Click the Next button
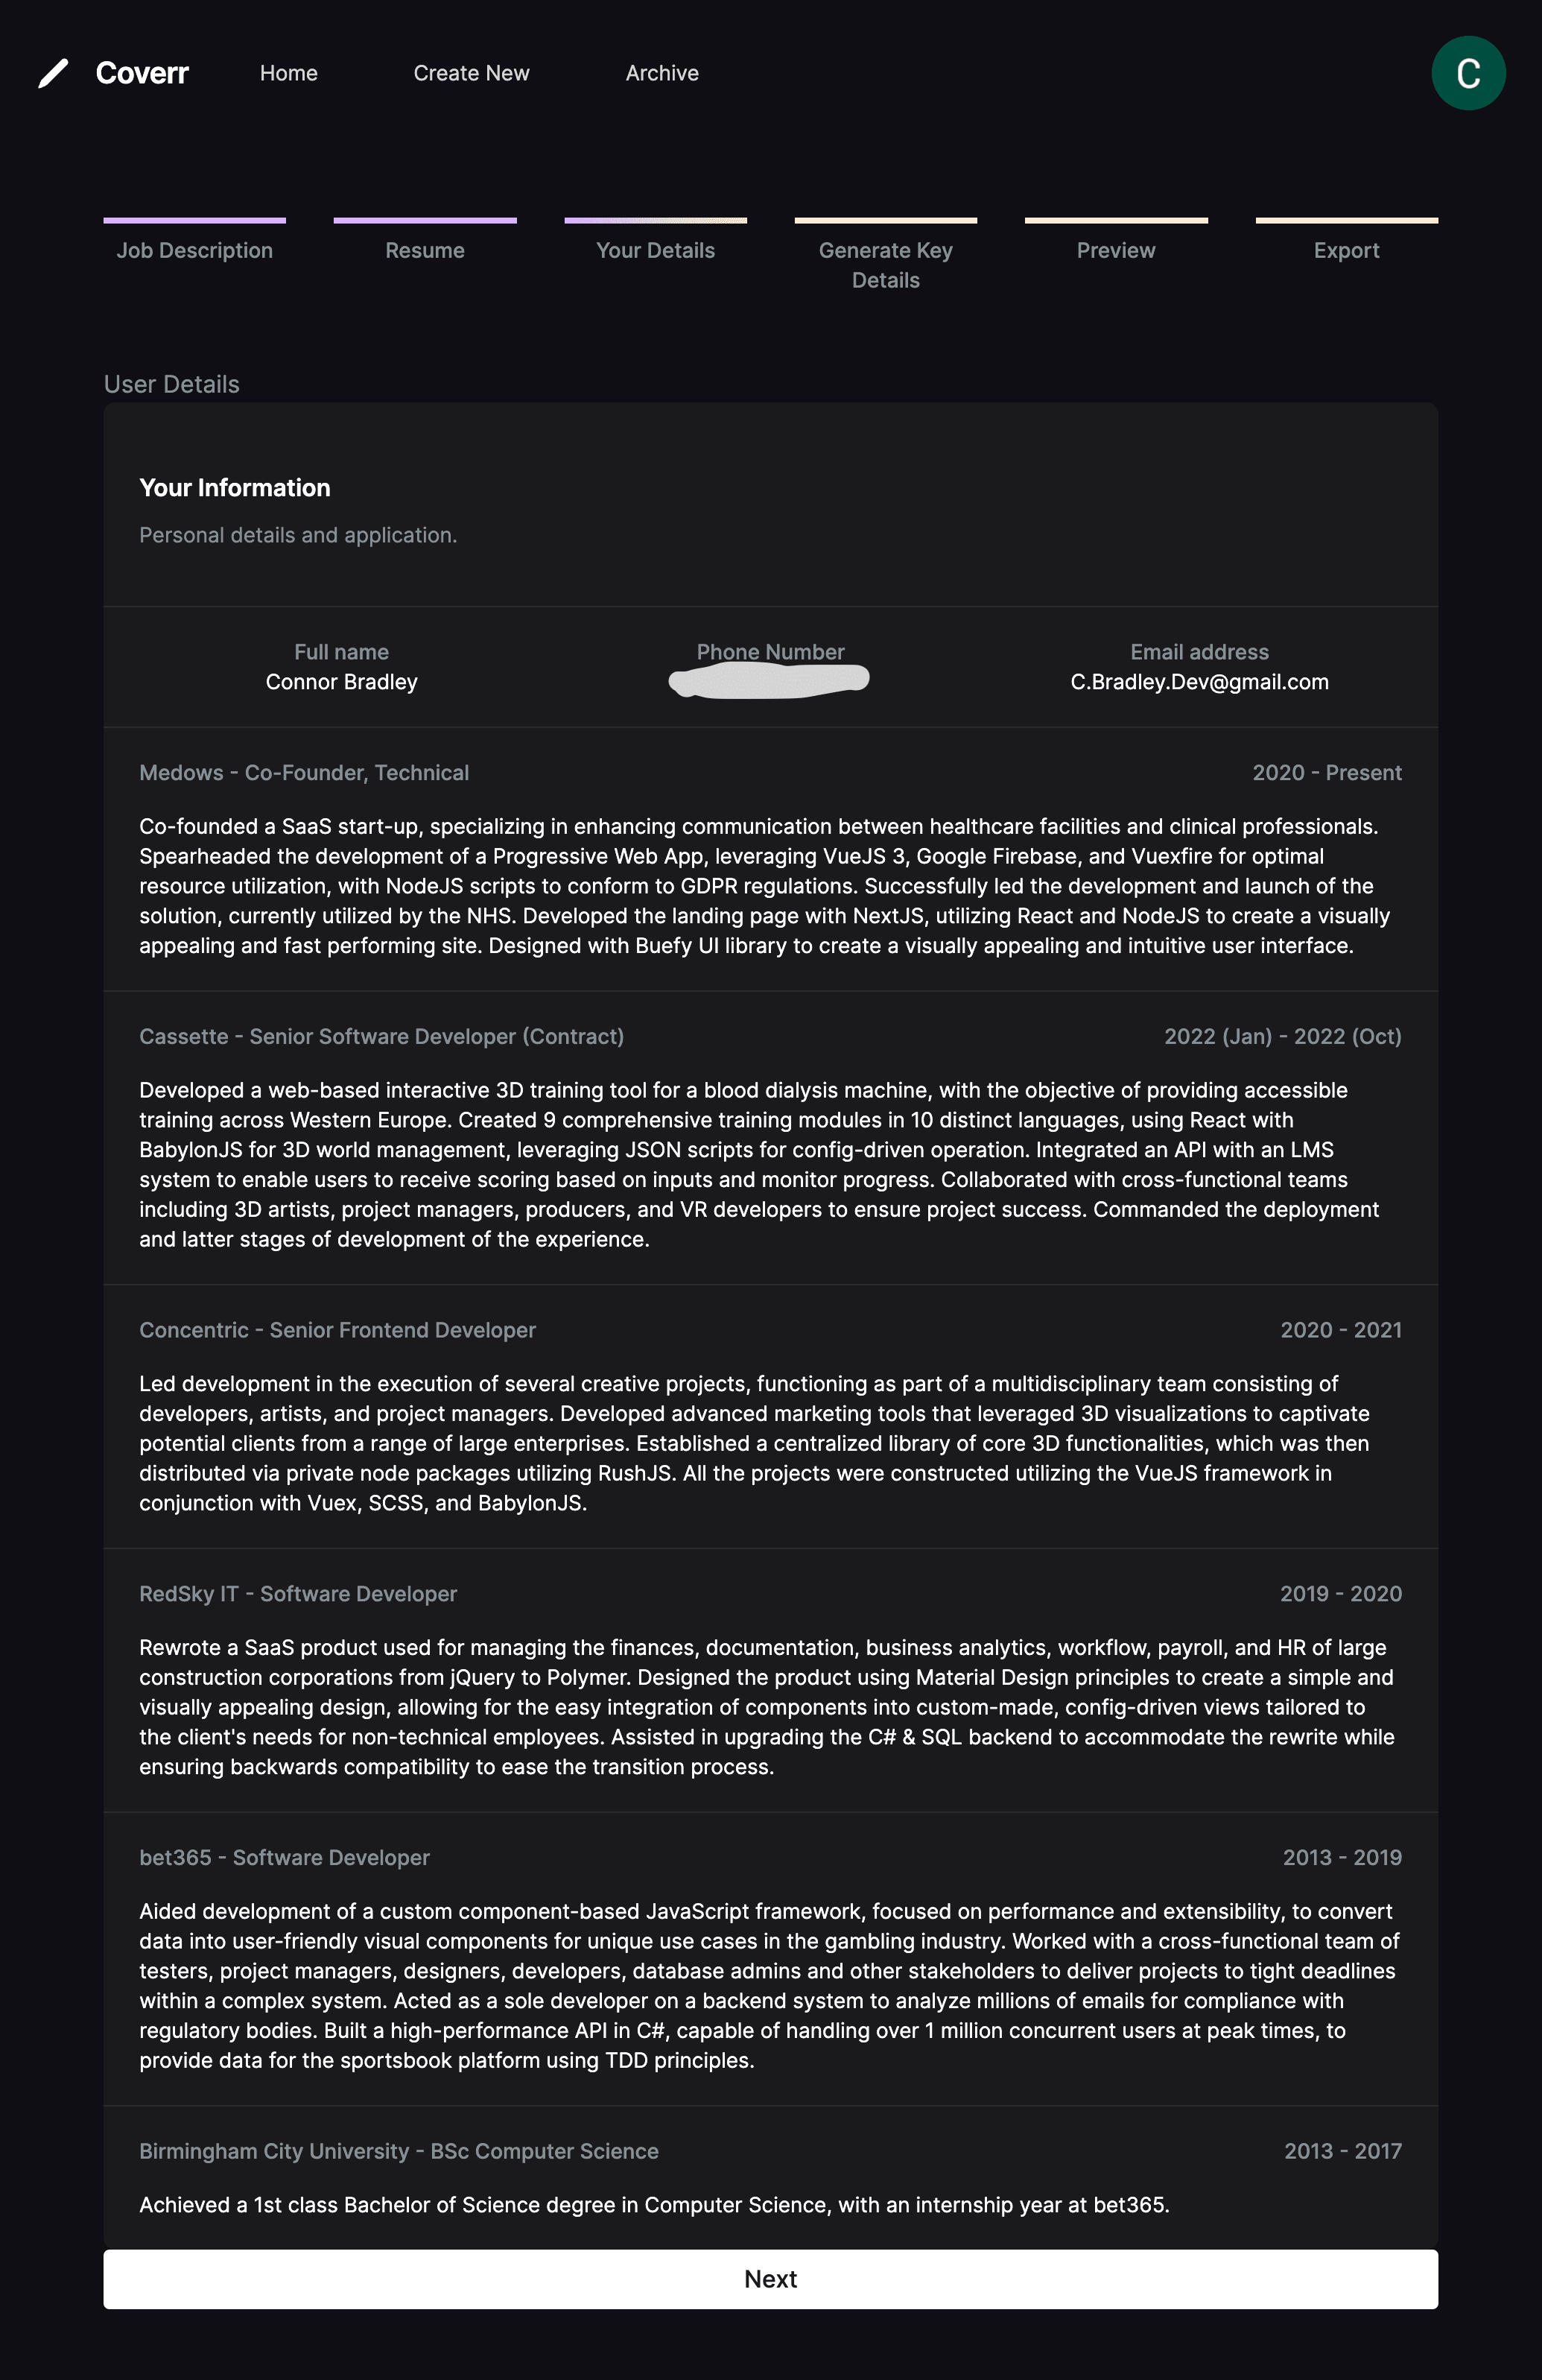This screenshot has height=2380, width=1542. (770, 2278)
